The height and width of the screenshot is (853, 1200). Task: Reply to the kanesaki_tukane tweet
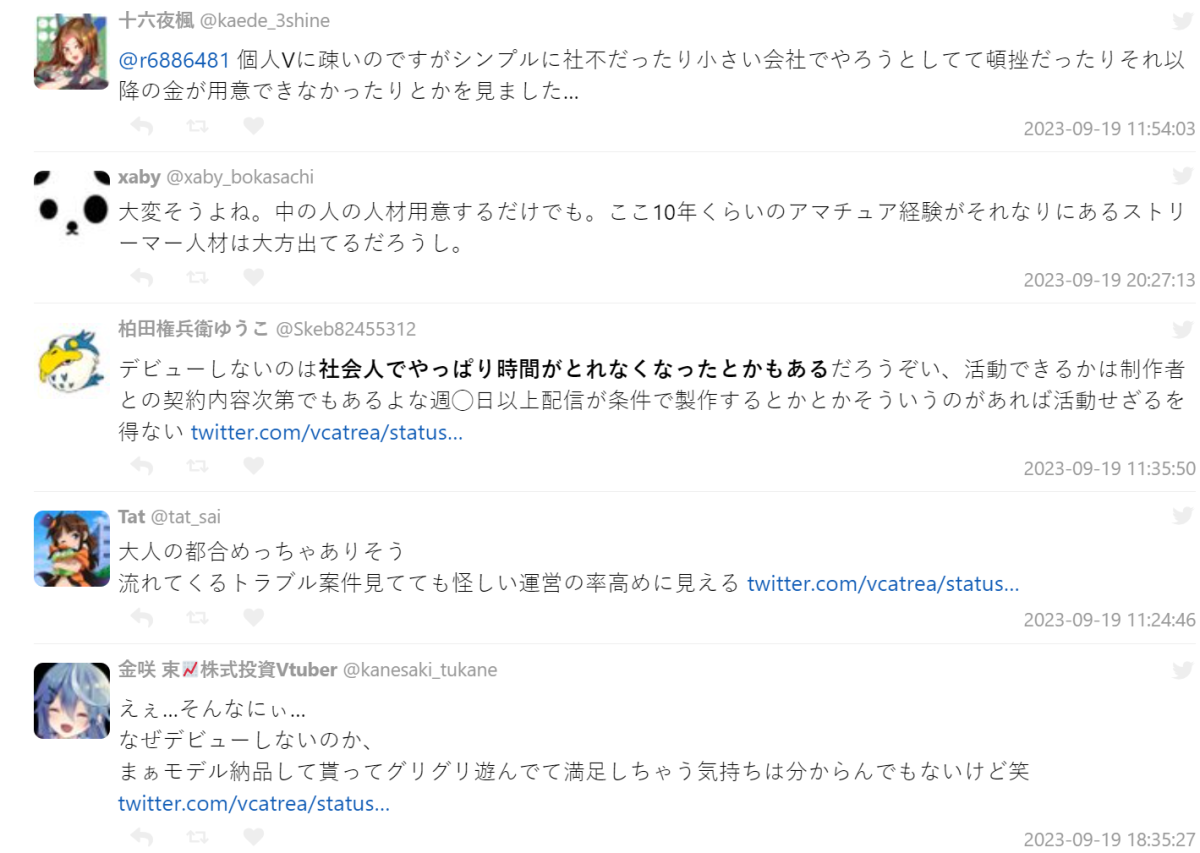(x=142, y=837)
